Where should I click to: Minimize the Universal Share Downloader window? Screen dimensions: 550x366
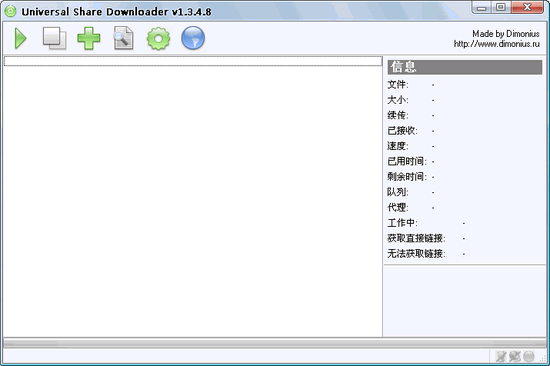[482, 7]
